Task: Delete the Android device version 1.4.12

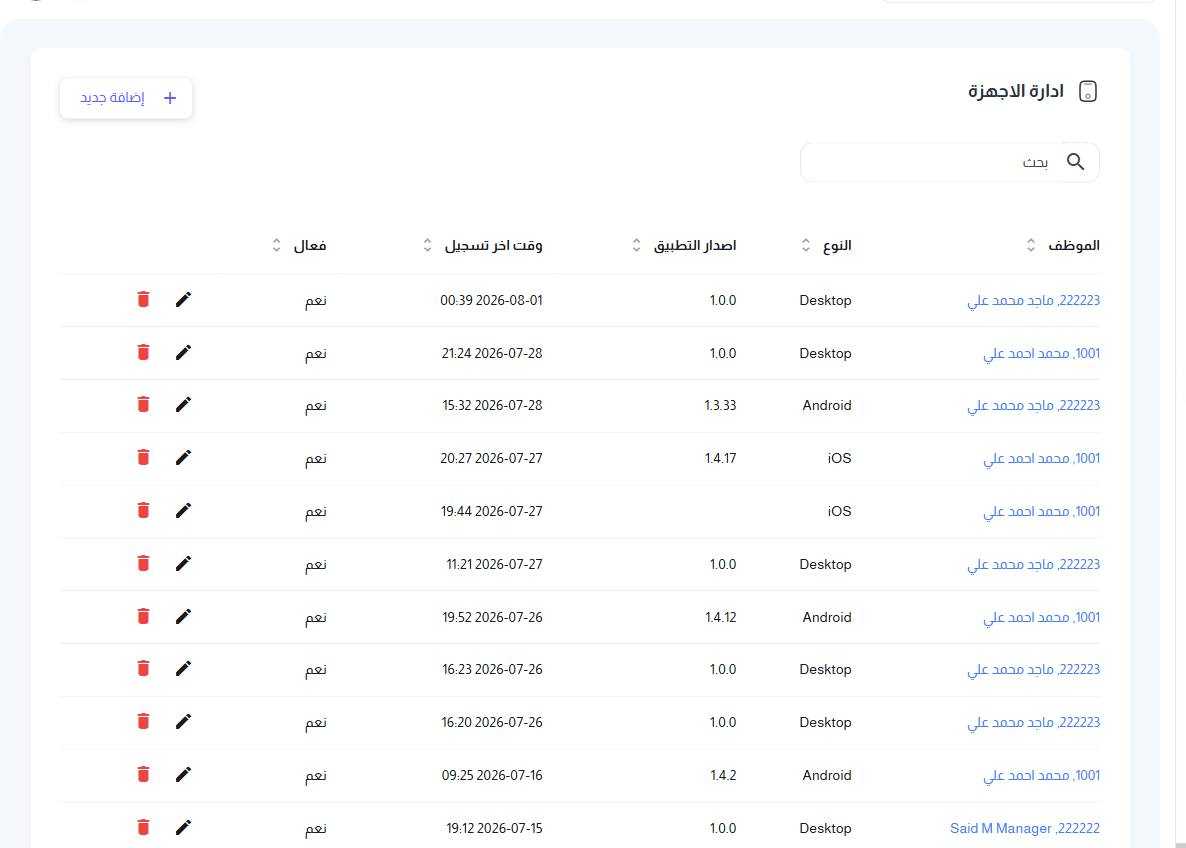Action: (143, 617)
